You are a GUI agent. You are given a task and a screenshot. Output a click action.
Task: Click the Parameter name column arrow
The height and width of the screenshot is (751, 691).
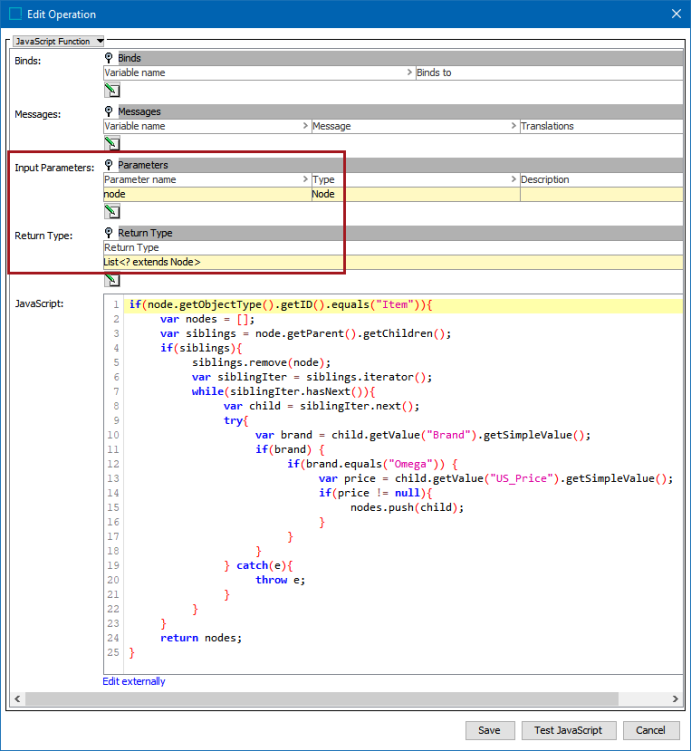tap(305, 179)
